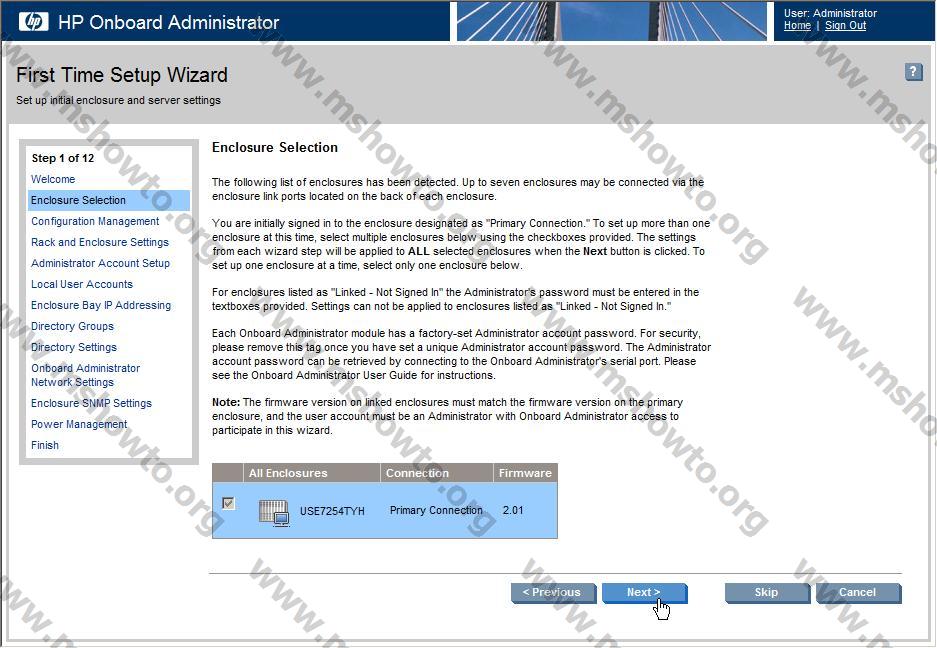Click the Skip button

[767, 592]
